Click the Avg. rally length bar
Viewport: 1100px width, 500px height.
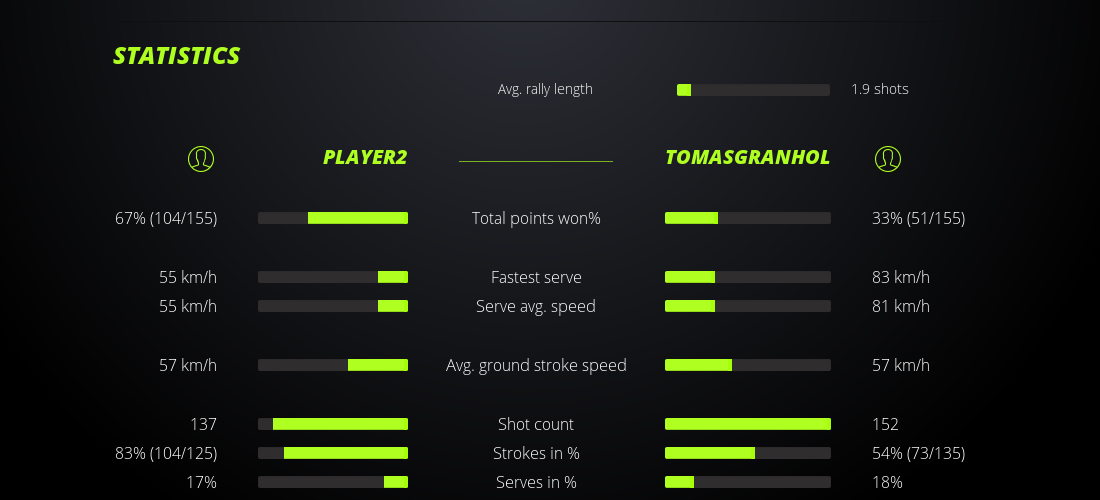tap(753, 90)
